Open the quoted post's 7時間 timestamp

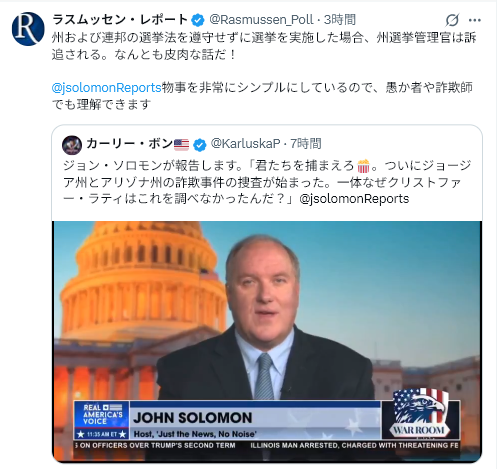tap(306, 144)
